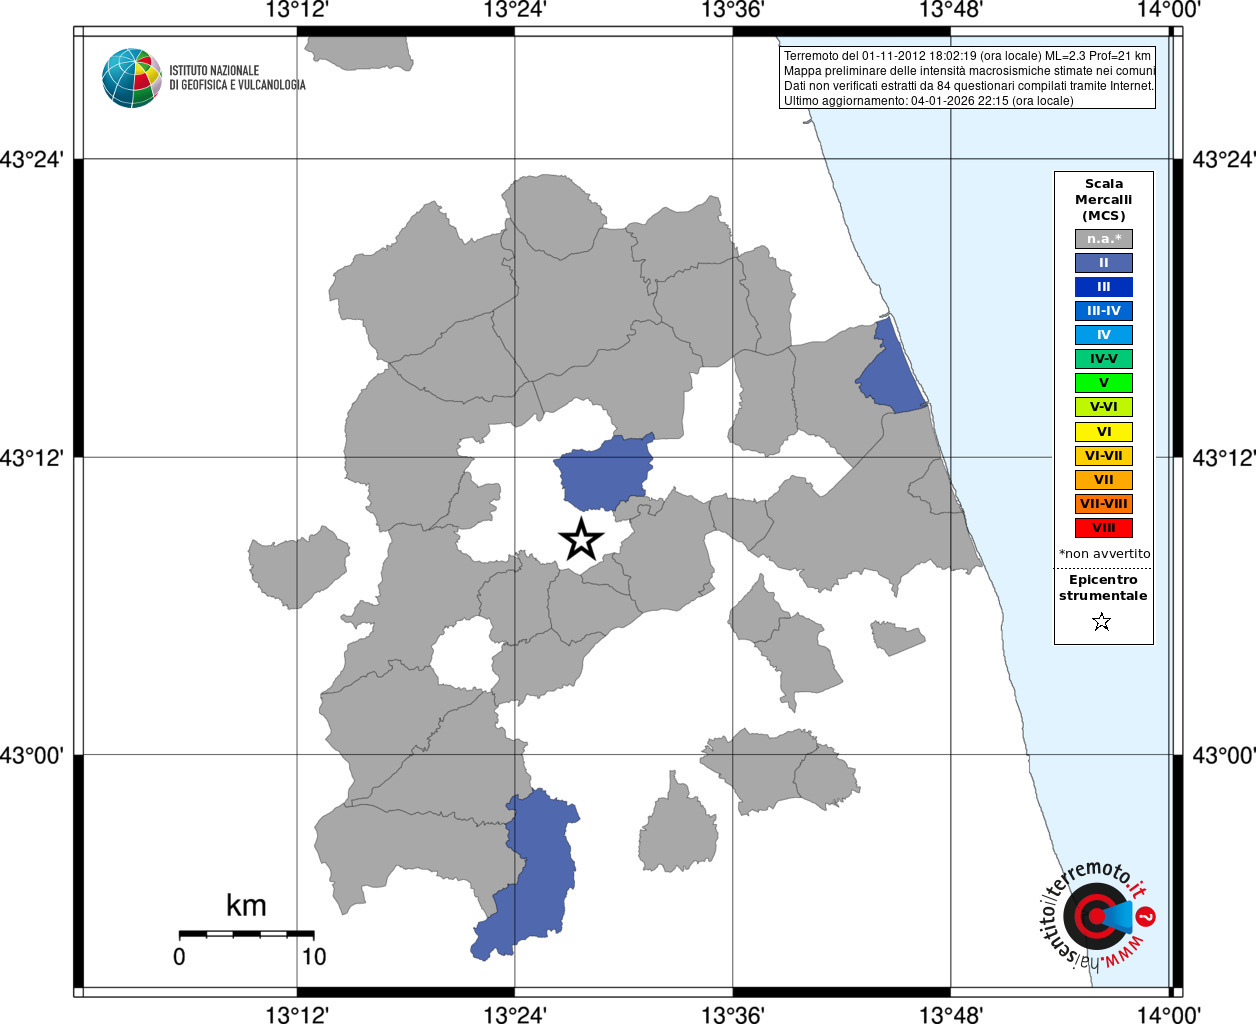Image resolution: width=1256 pixels, height=1024 pixels.
Task: Click the 'Mappa preliminare delle intensità' info line
Action: [969, 71]
